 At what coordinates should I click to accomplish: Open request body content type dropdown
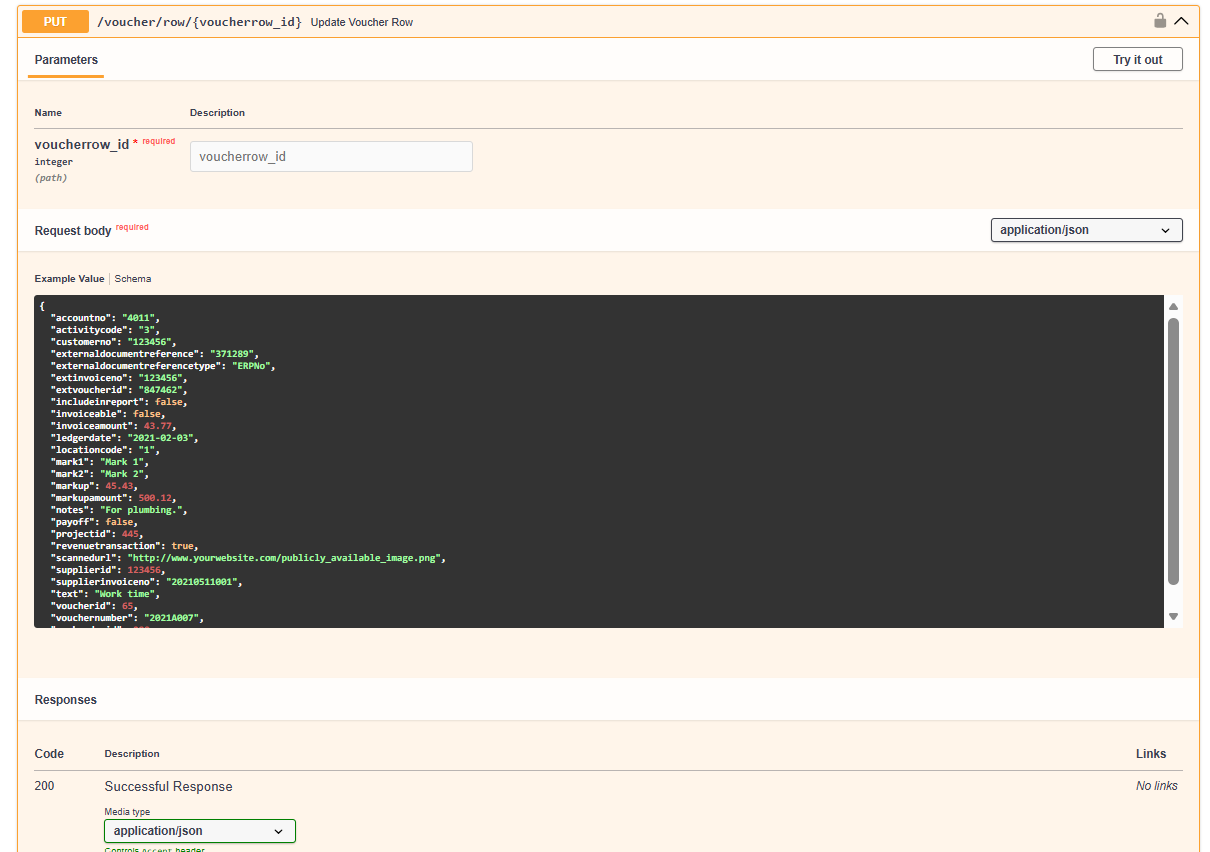[1086, 230]
